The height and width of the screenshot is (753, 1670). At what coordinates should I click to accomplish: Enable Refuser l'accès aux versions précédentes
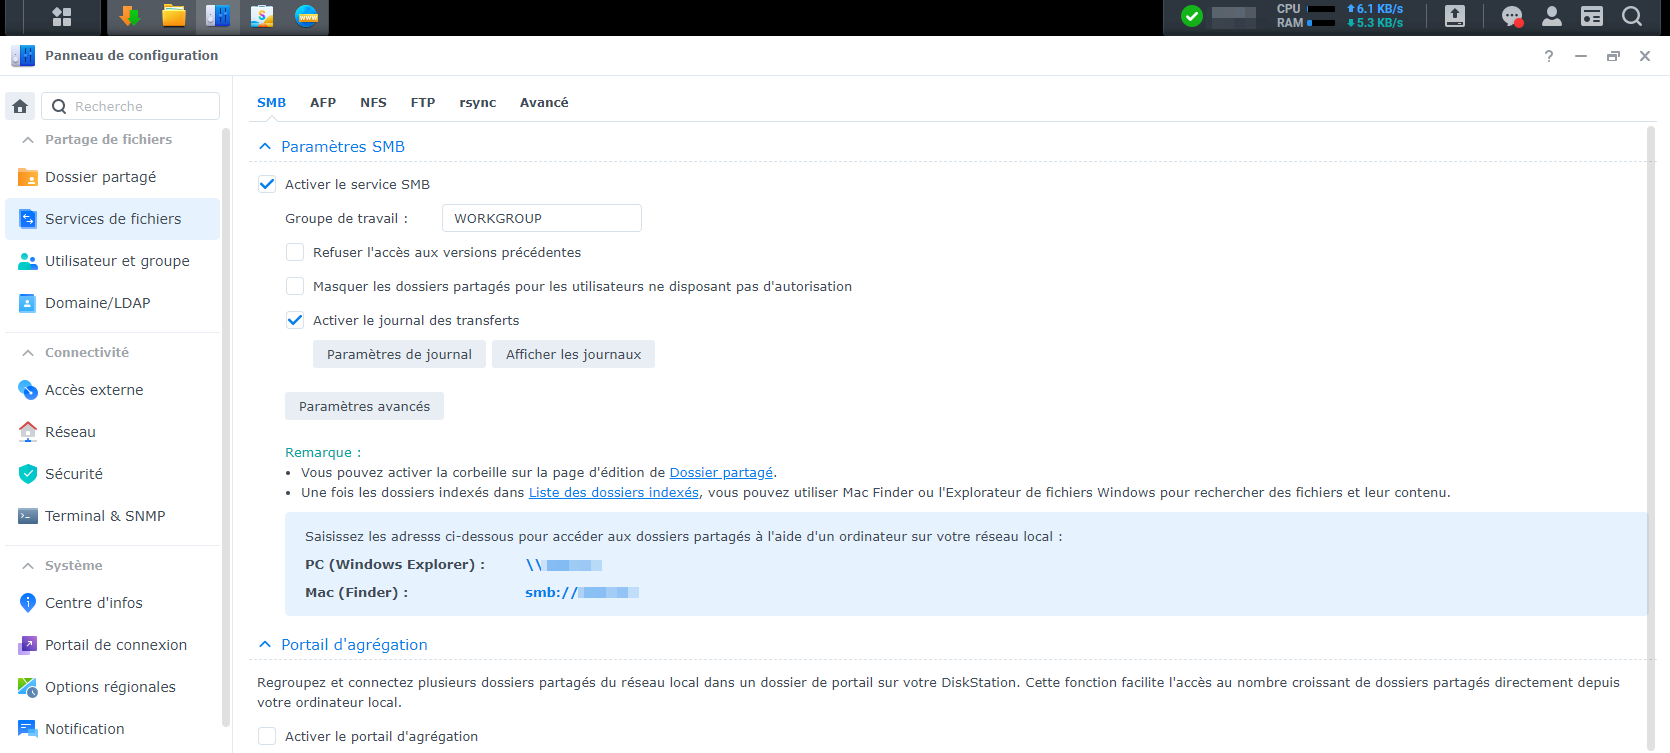(295, 252)
